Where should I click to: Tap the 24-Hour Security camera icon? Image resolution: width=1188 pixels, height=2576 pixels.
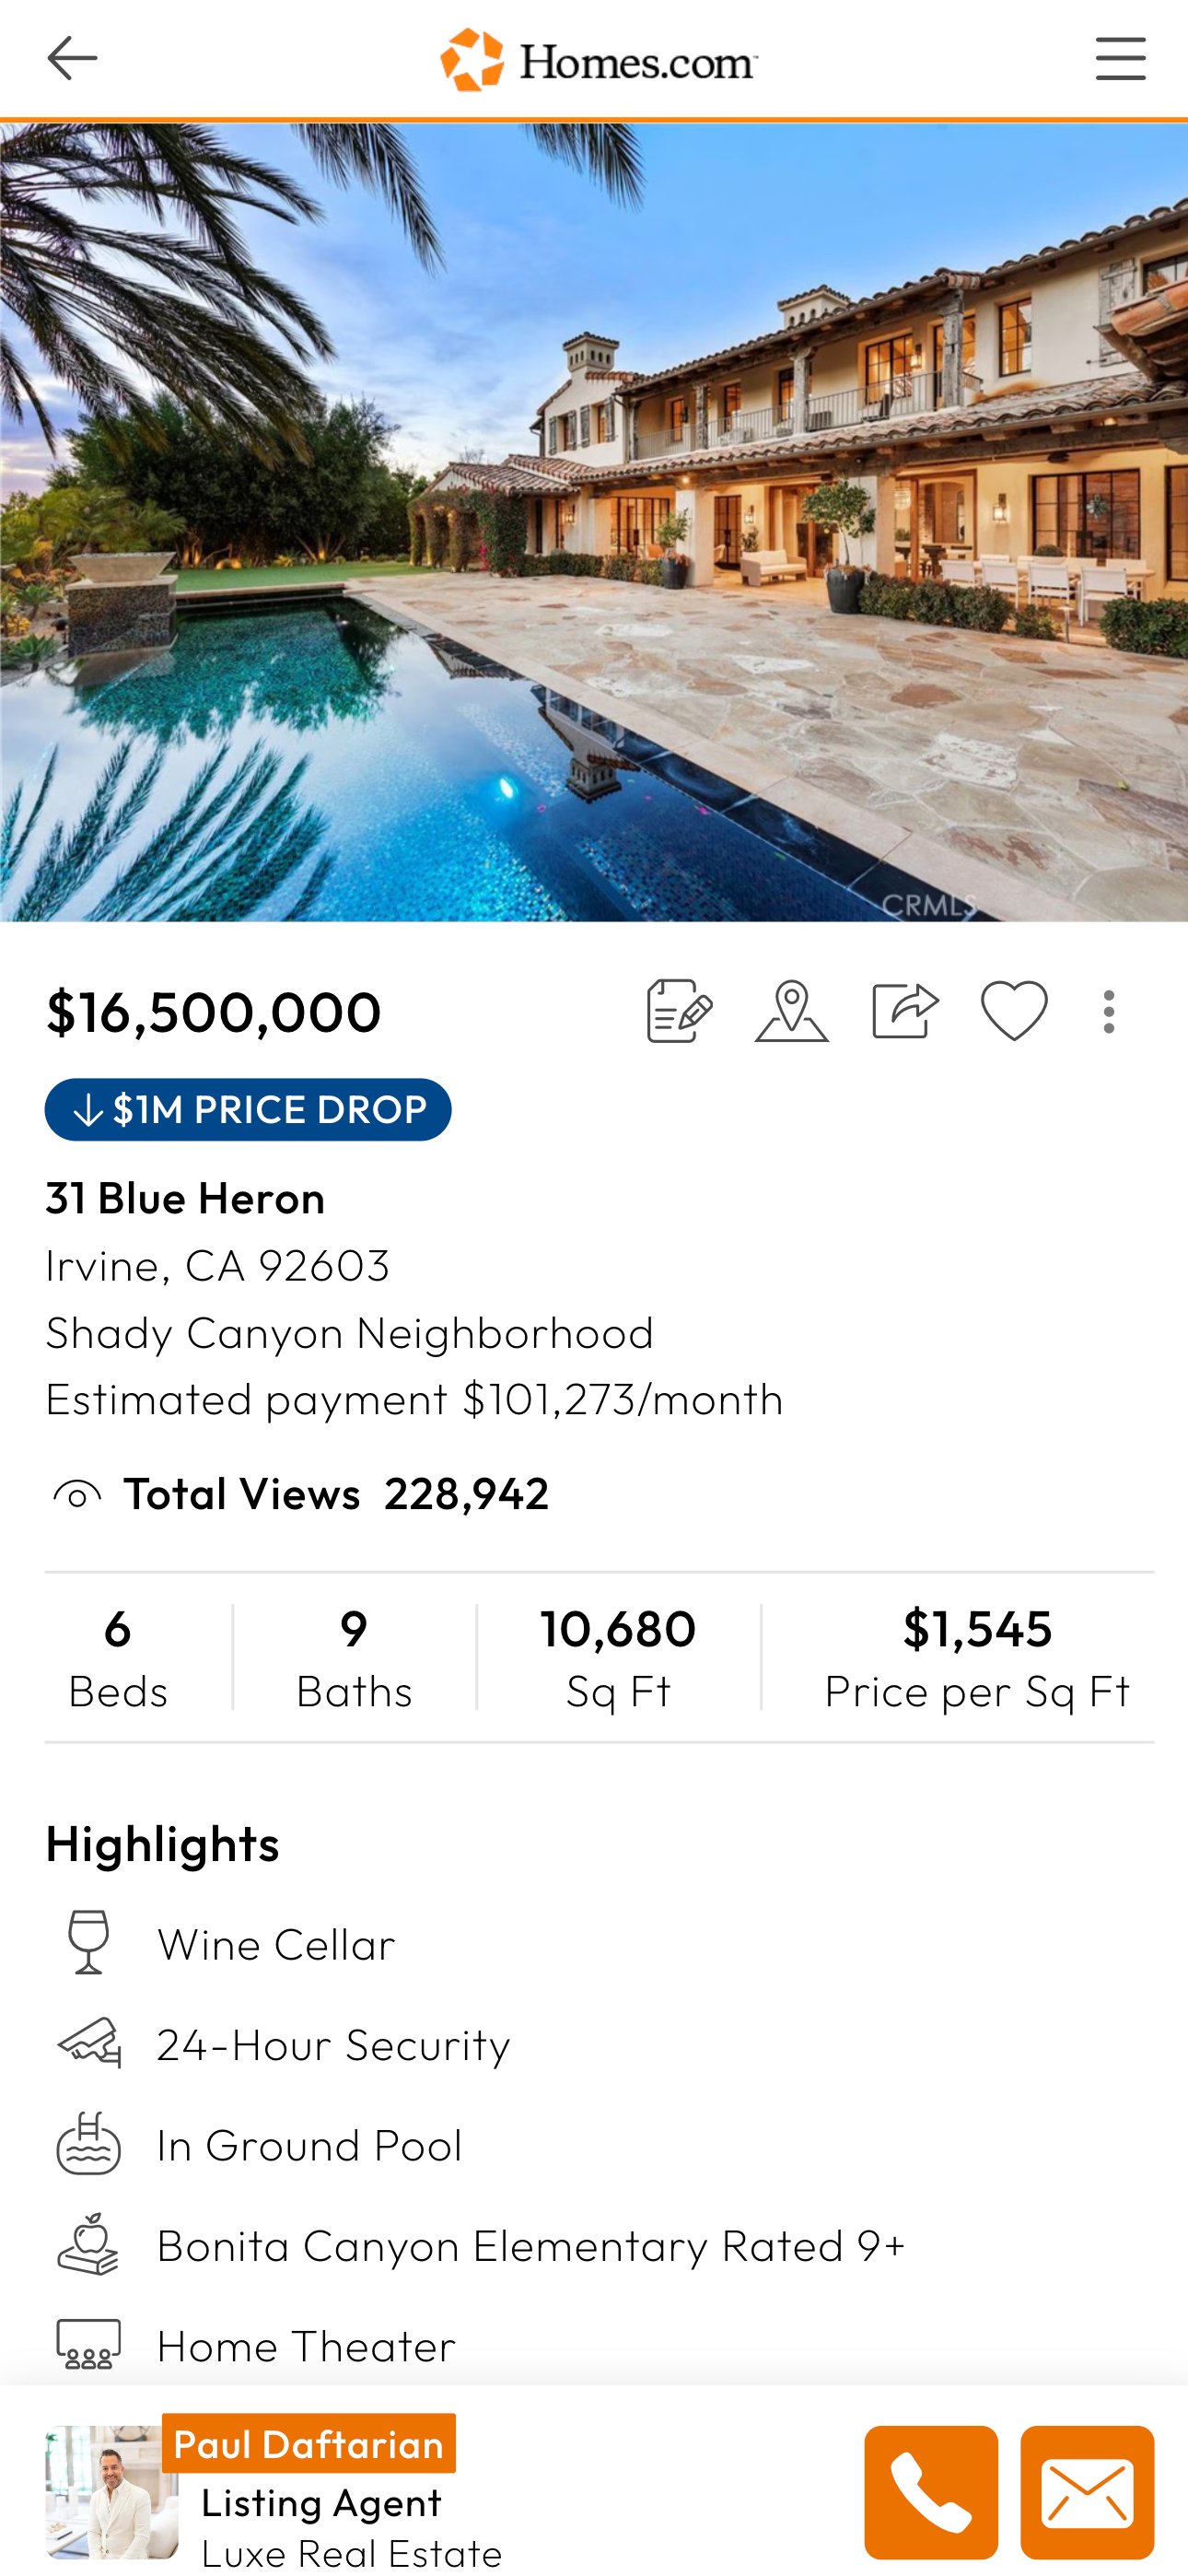(88, 2042)
